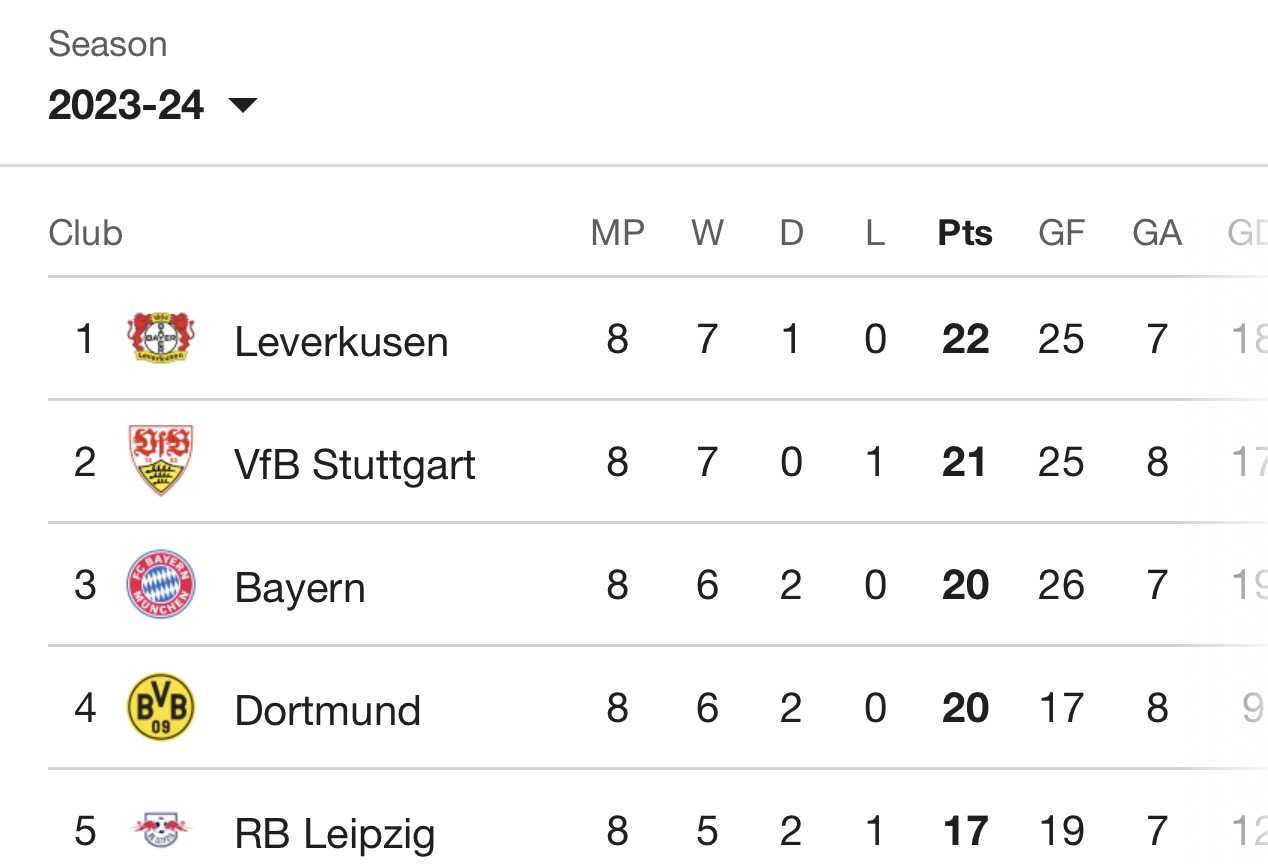Open the 2023-24 season dropdown

153,104
